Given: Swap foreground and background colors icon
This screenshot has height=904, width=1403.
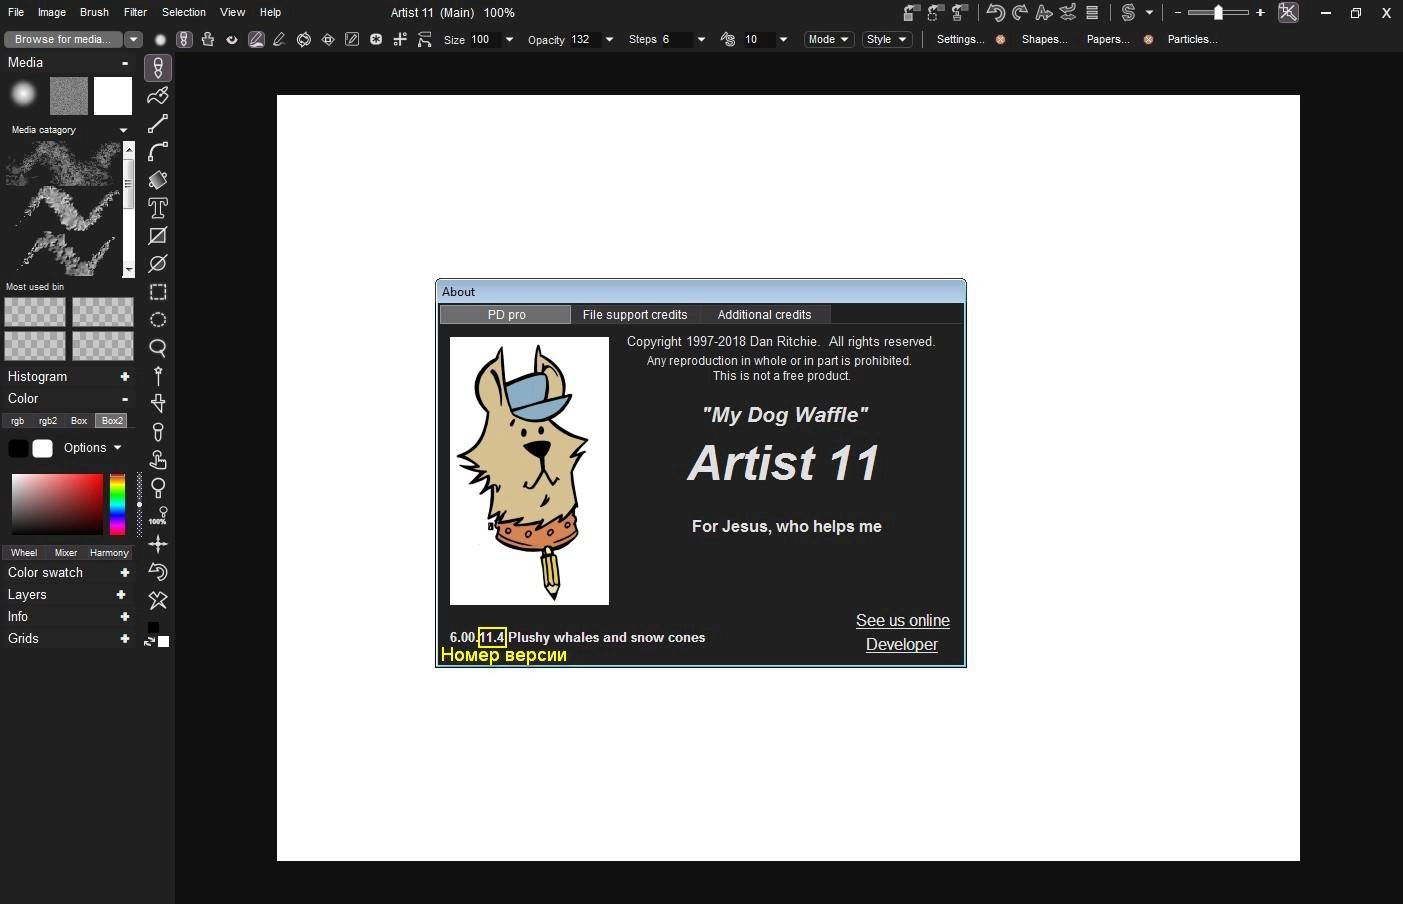Looking at the screenshot, I should pyautogui.click(x=149, y=641).
